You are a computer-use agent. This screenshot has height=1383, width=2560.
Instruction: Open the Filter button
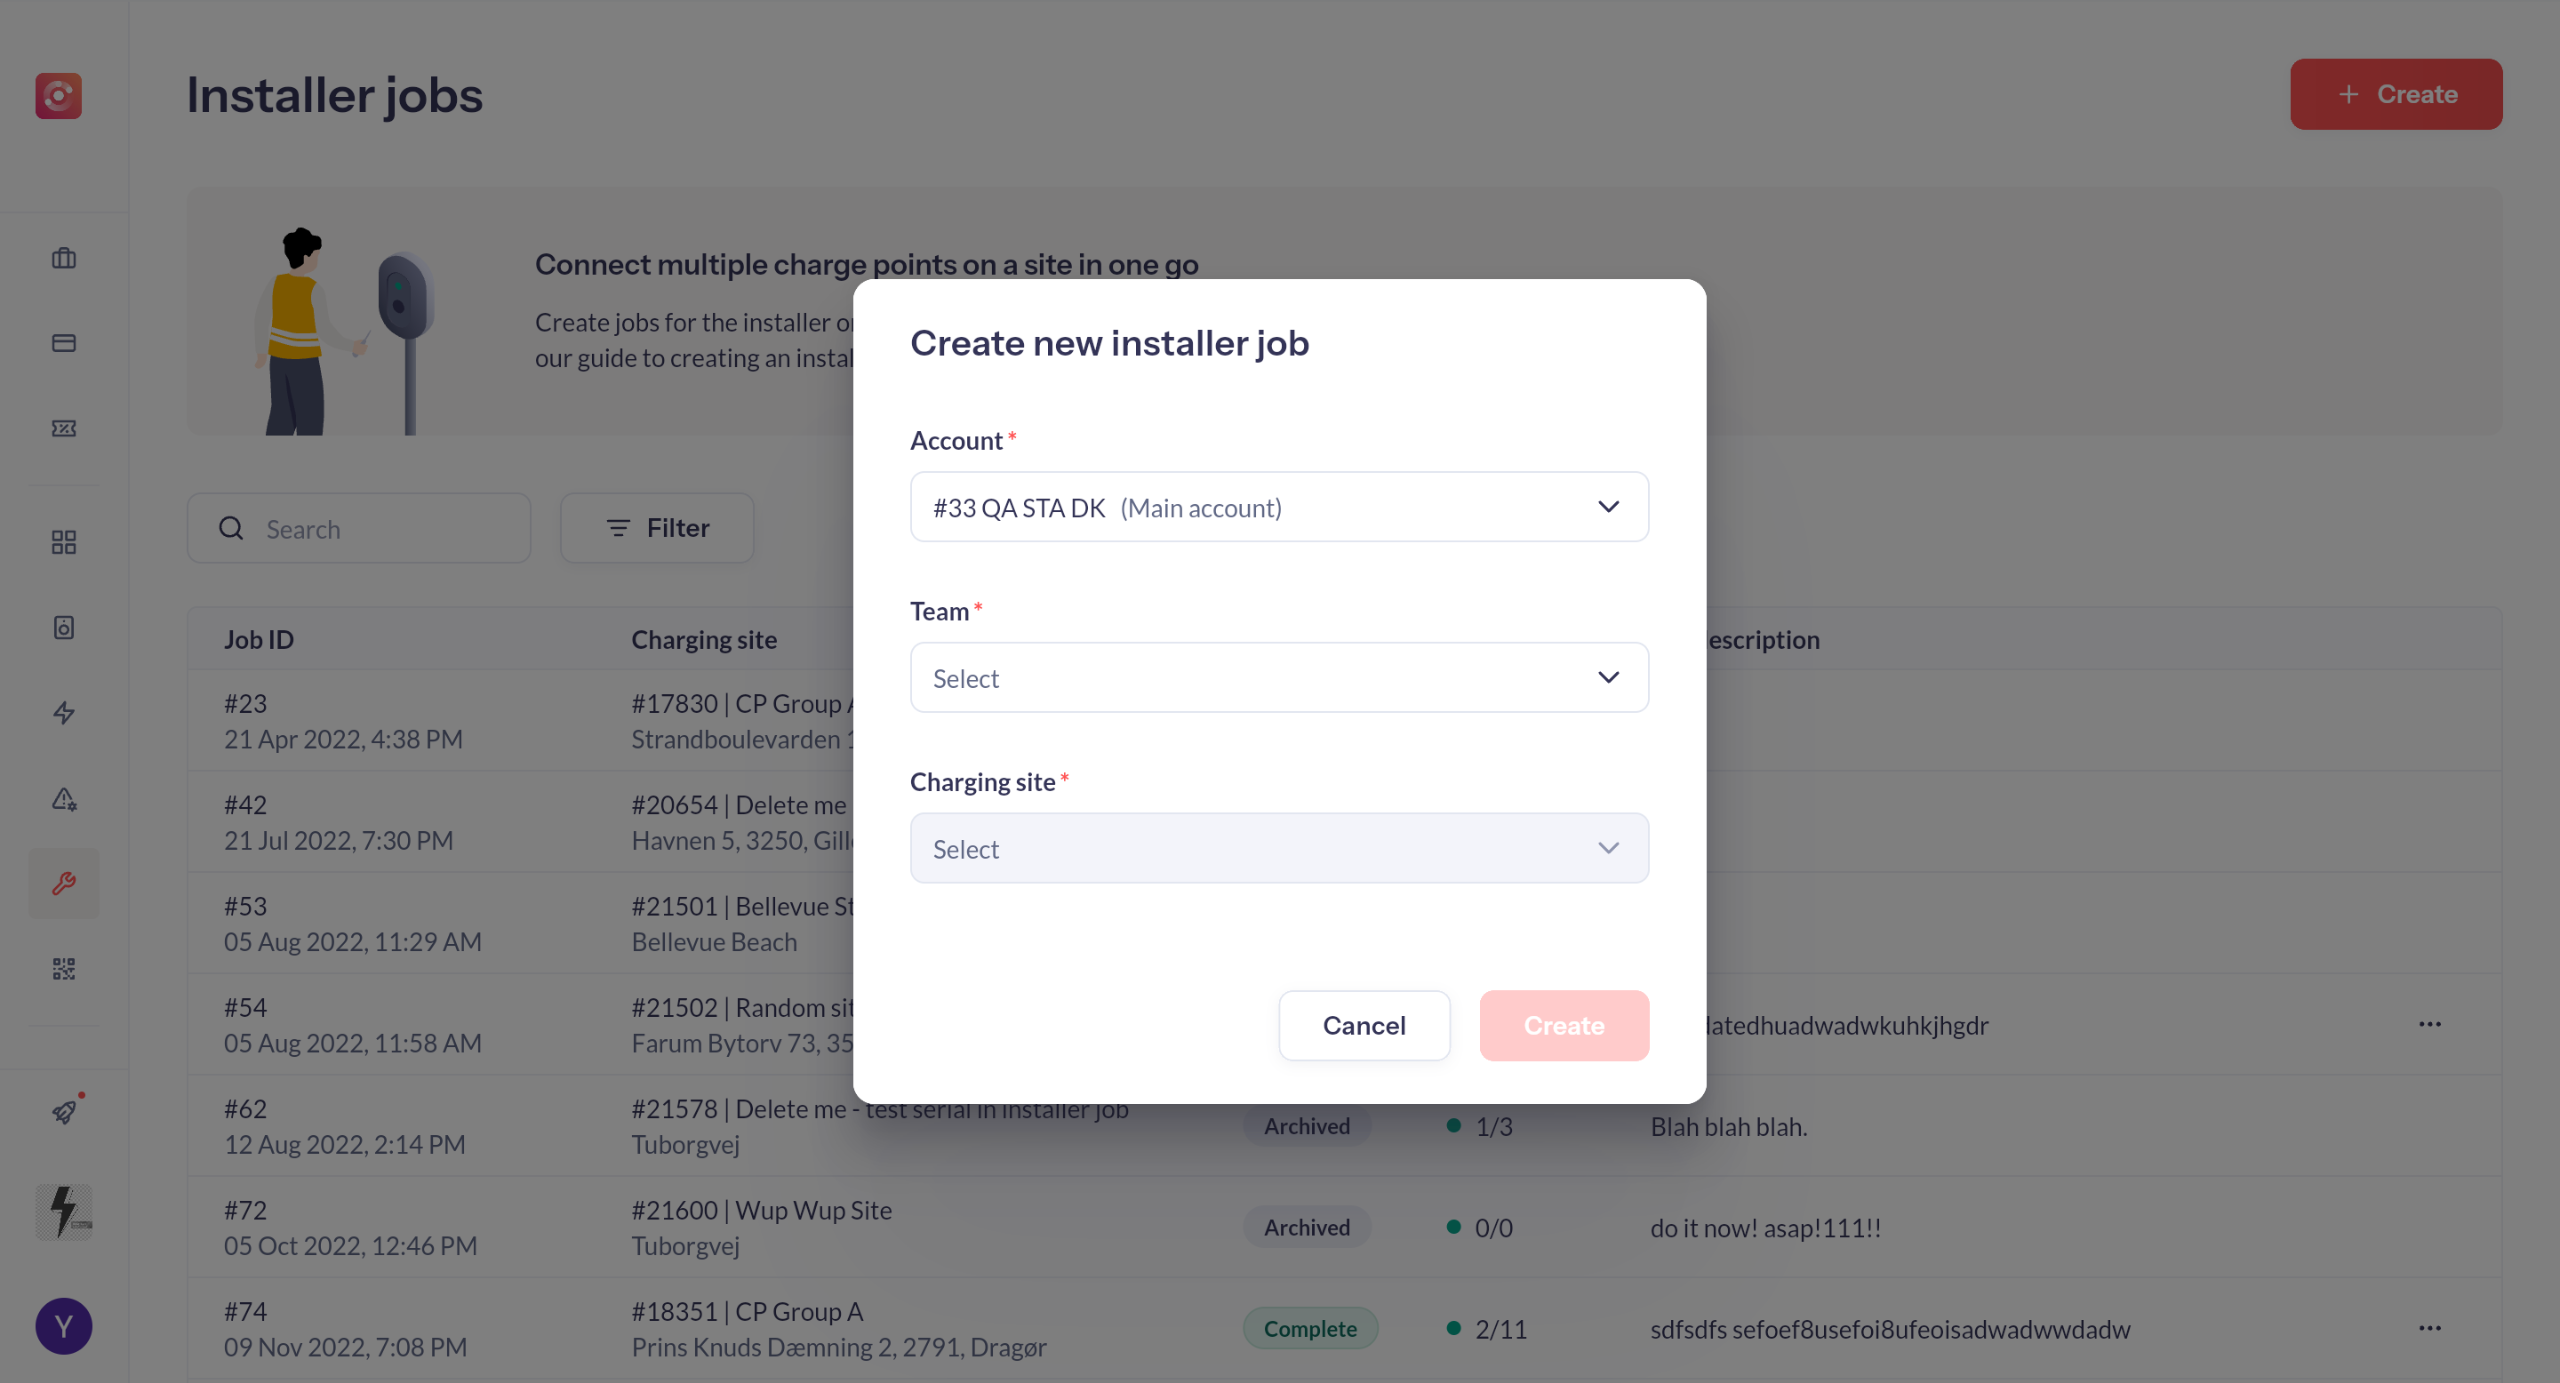[x=657, y=528]
